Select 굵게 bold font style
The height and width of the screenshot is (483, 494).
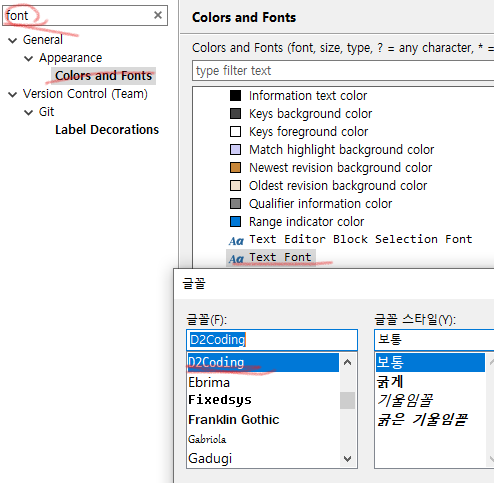coord(390,382)
